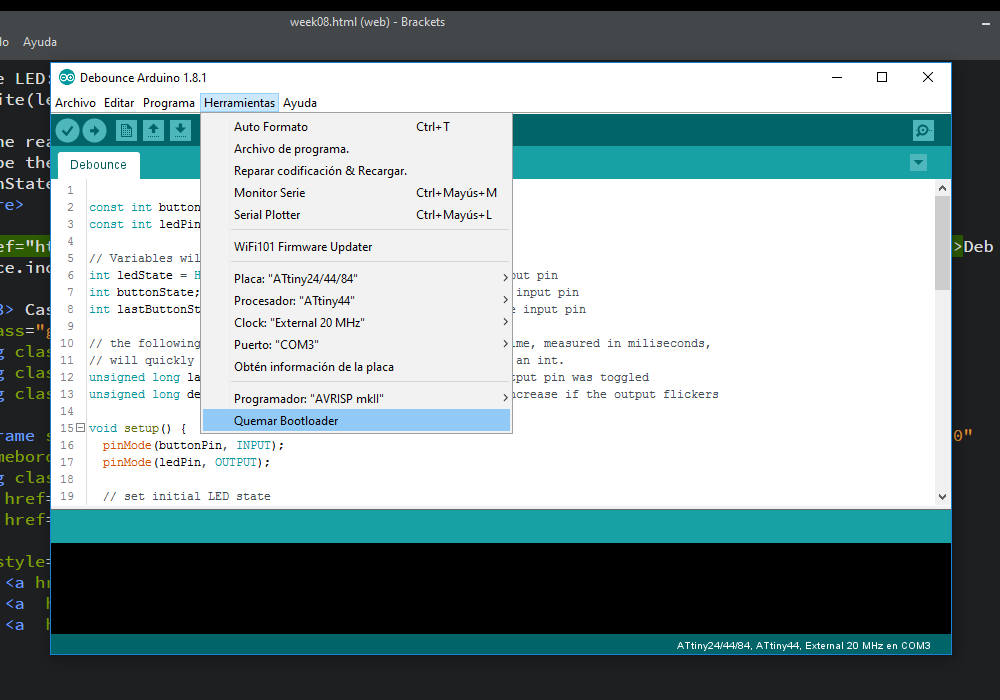This screenshot has height=700, width=1000.
Task: Minimize the Arduino window
Action: tap(837, 77)
